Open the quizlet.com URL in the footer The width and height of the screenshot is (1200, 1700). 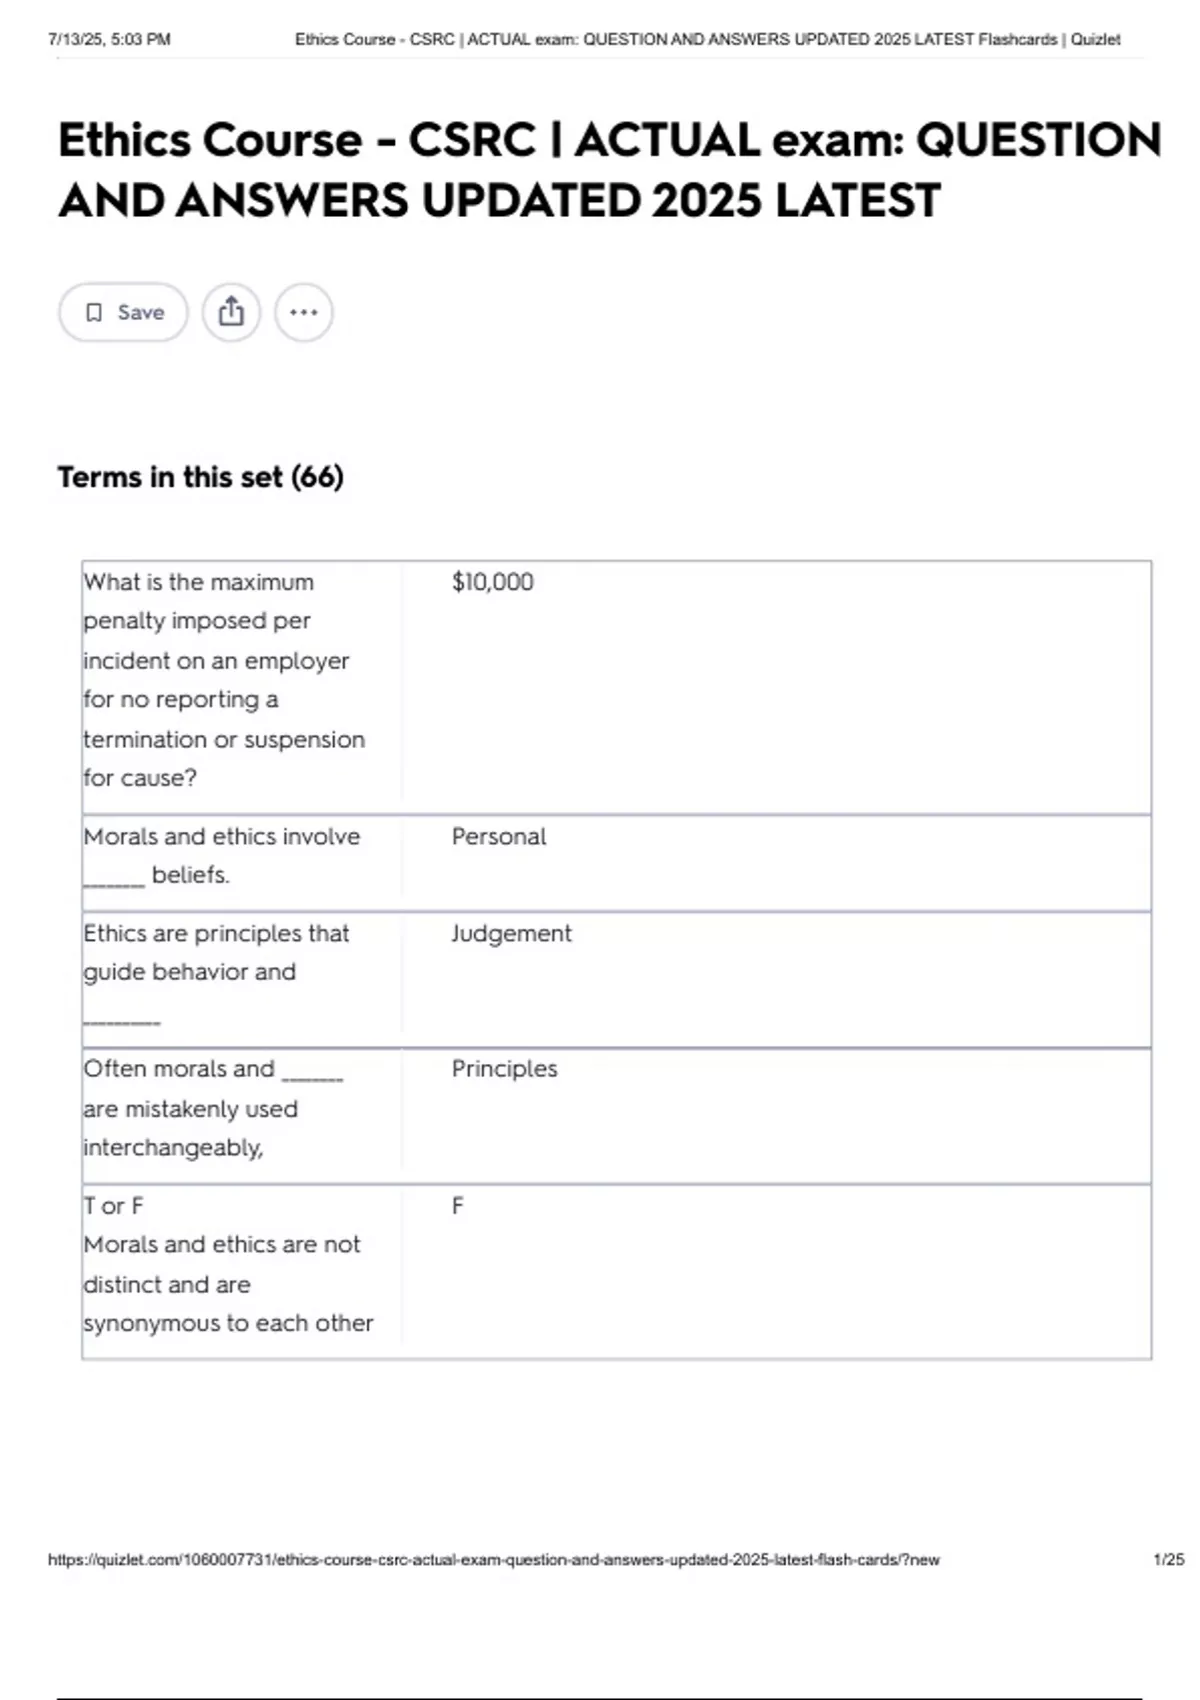[x=494, y=1560]
